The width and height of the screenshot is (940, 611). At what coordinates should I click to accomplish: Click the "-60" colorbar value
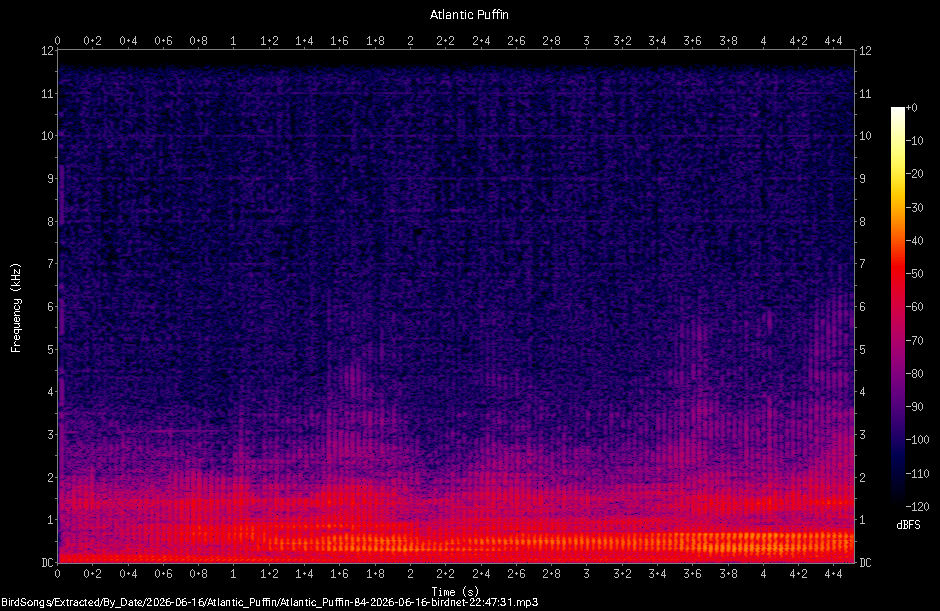pyautogui.click(x=914, y=306)
